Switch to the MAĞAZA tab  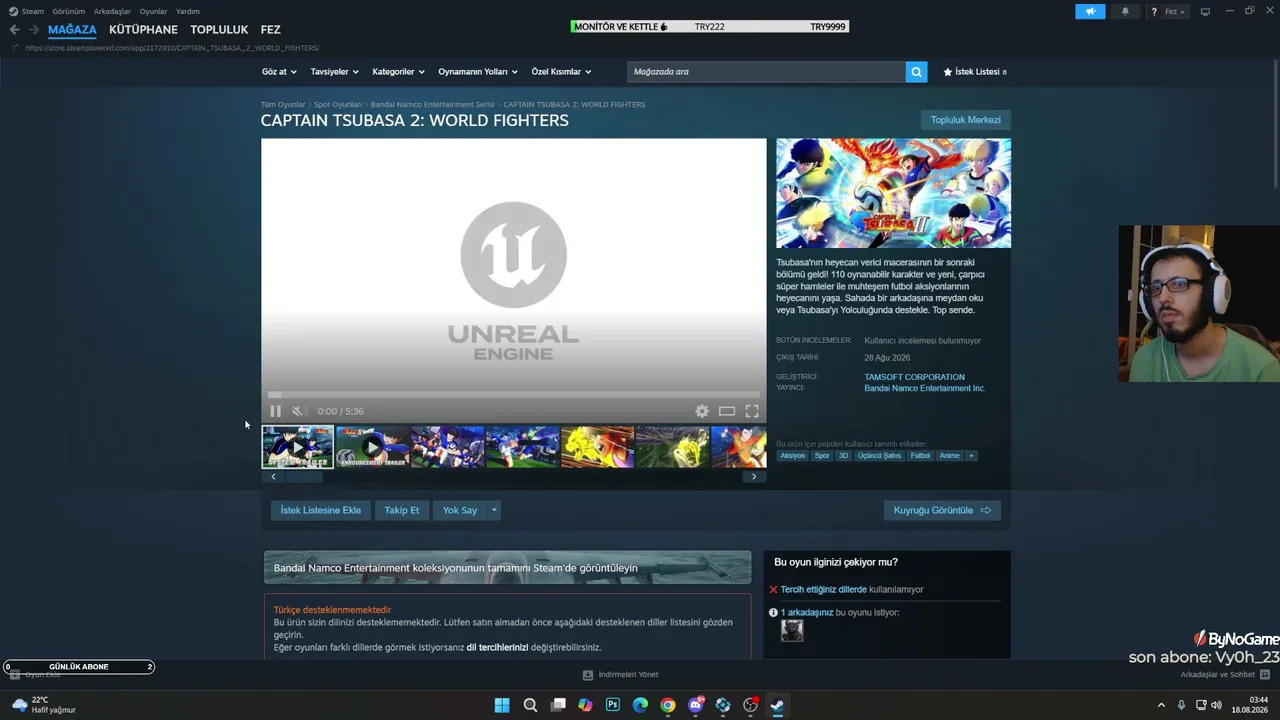(x=72, y=30)
